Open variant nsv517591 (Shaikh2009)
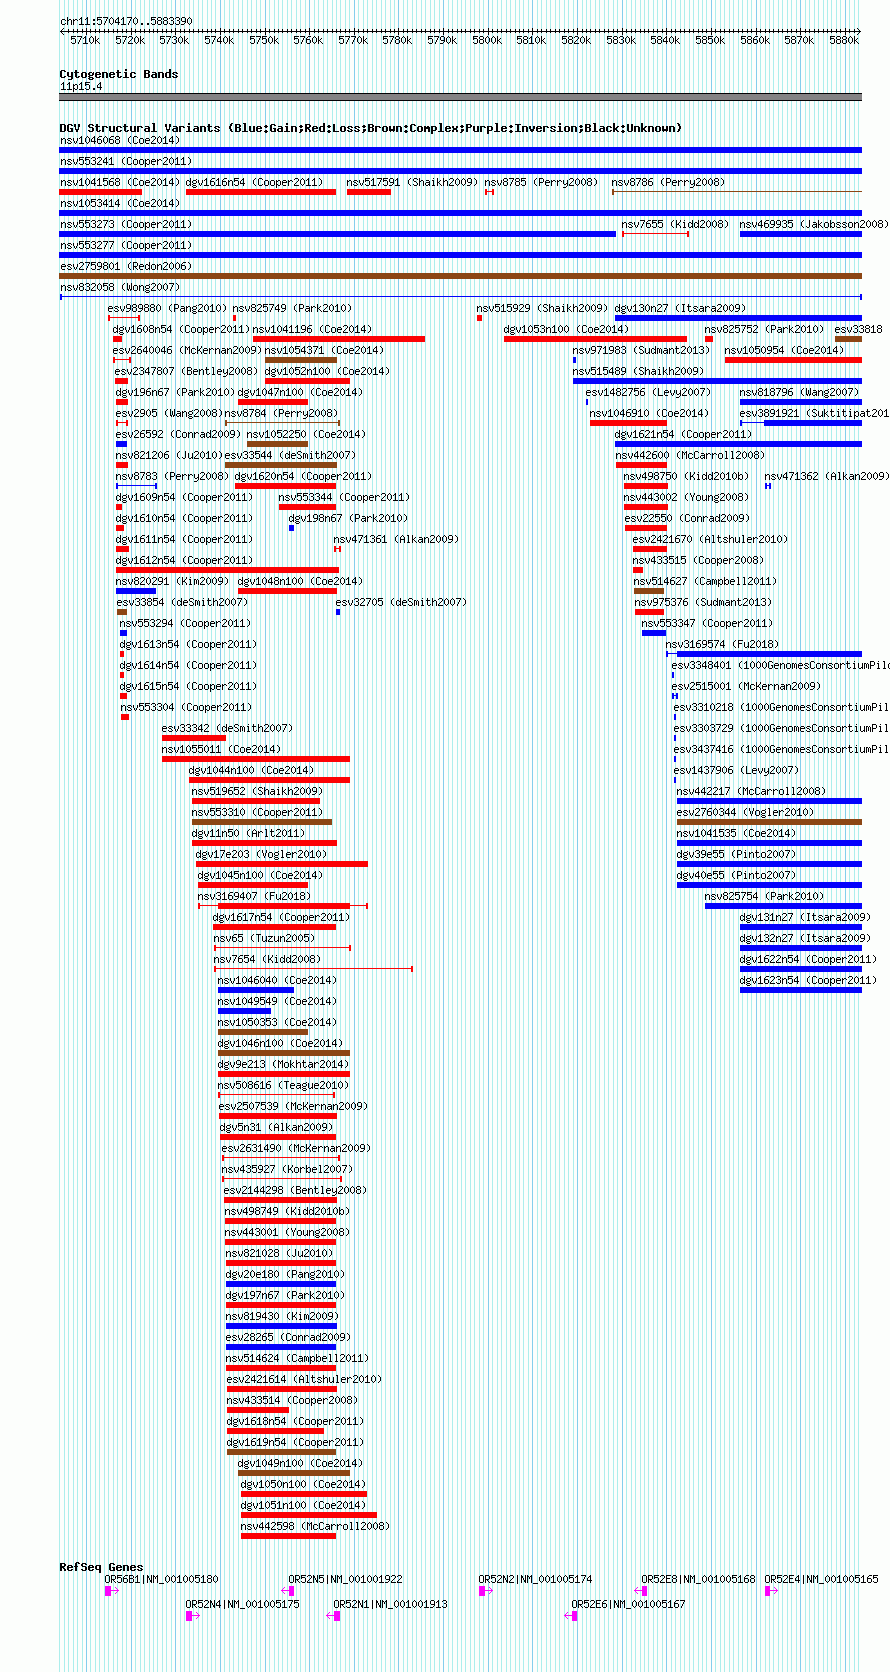The image size is (890, 1672). click(412, 182)
